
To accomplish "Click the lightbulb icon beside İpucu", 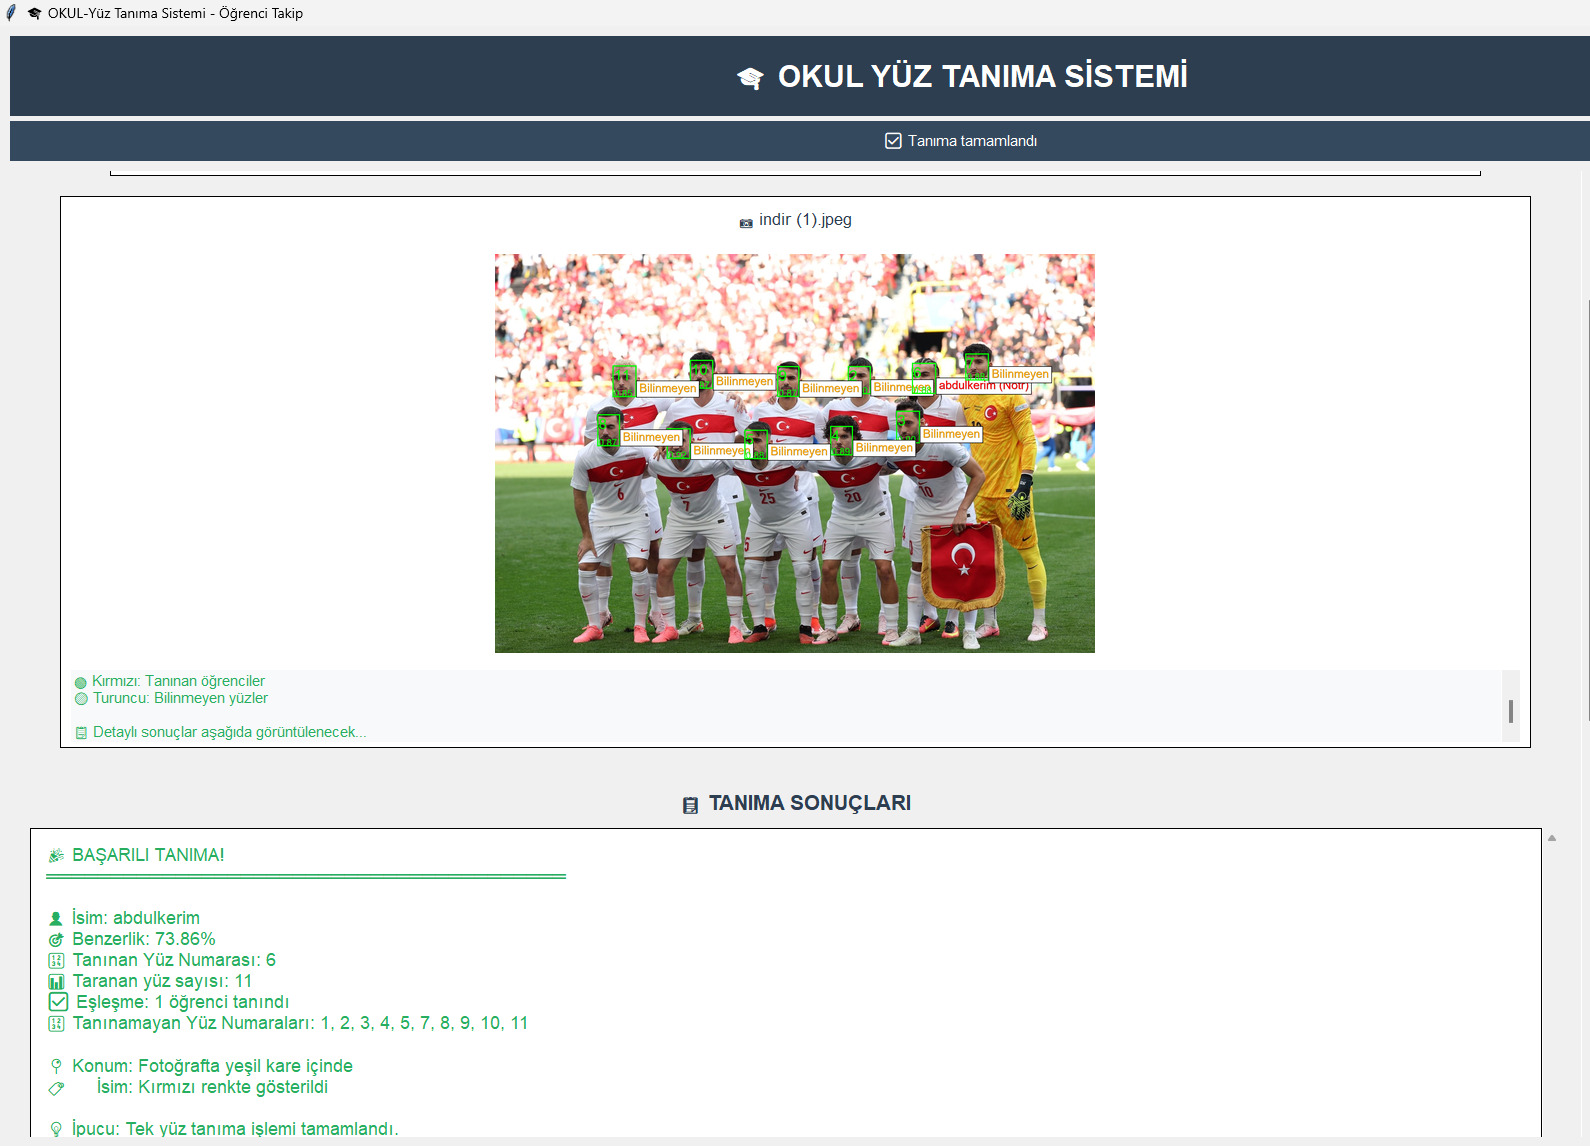I will [x=56, y=1129].
